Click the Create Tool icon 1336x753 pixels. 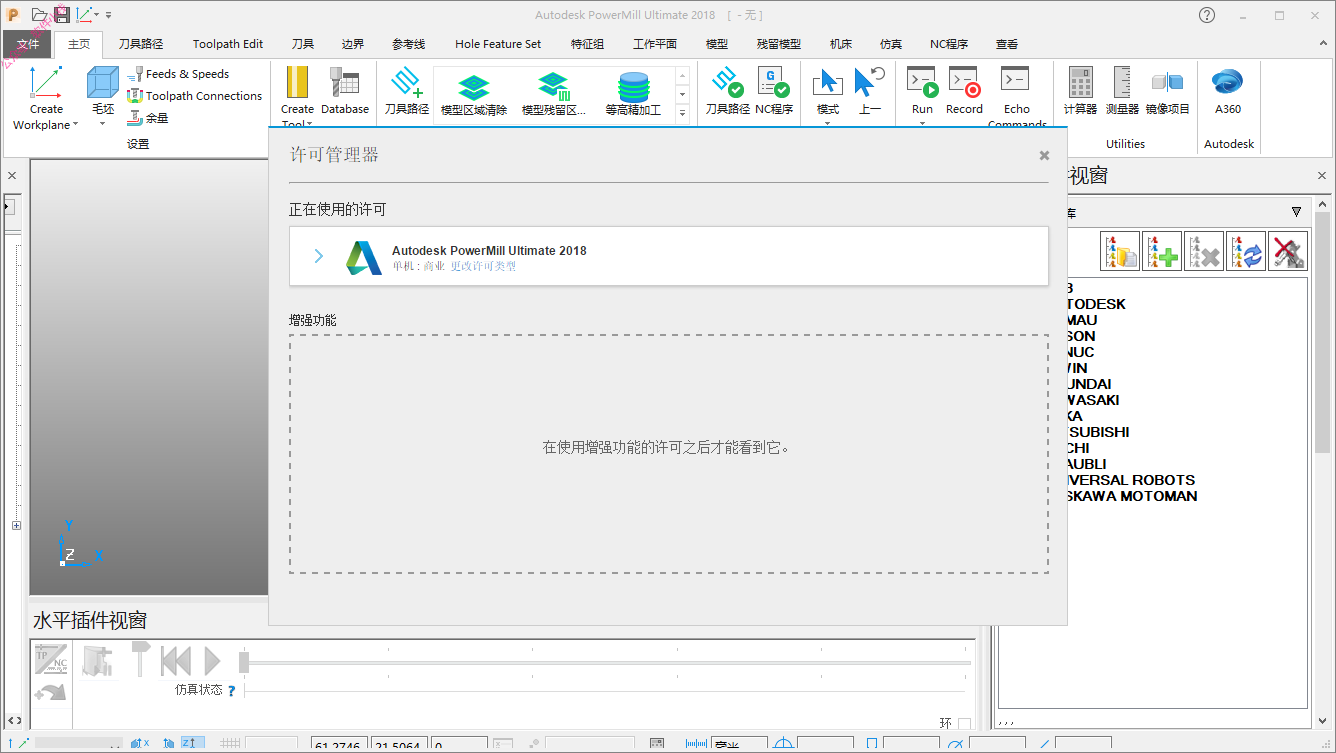point(297,84)
